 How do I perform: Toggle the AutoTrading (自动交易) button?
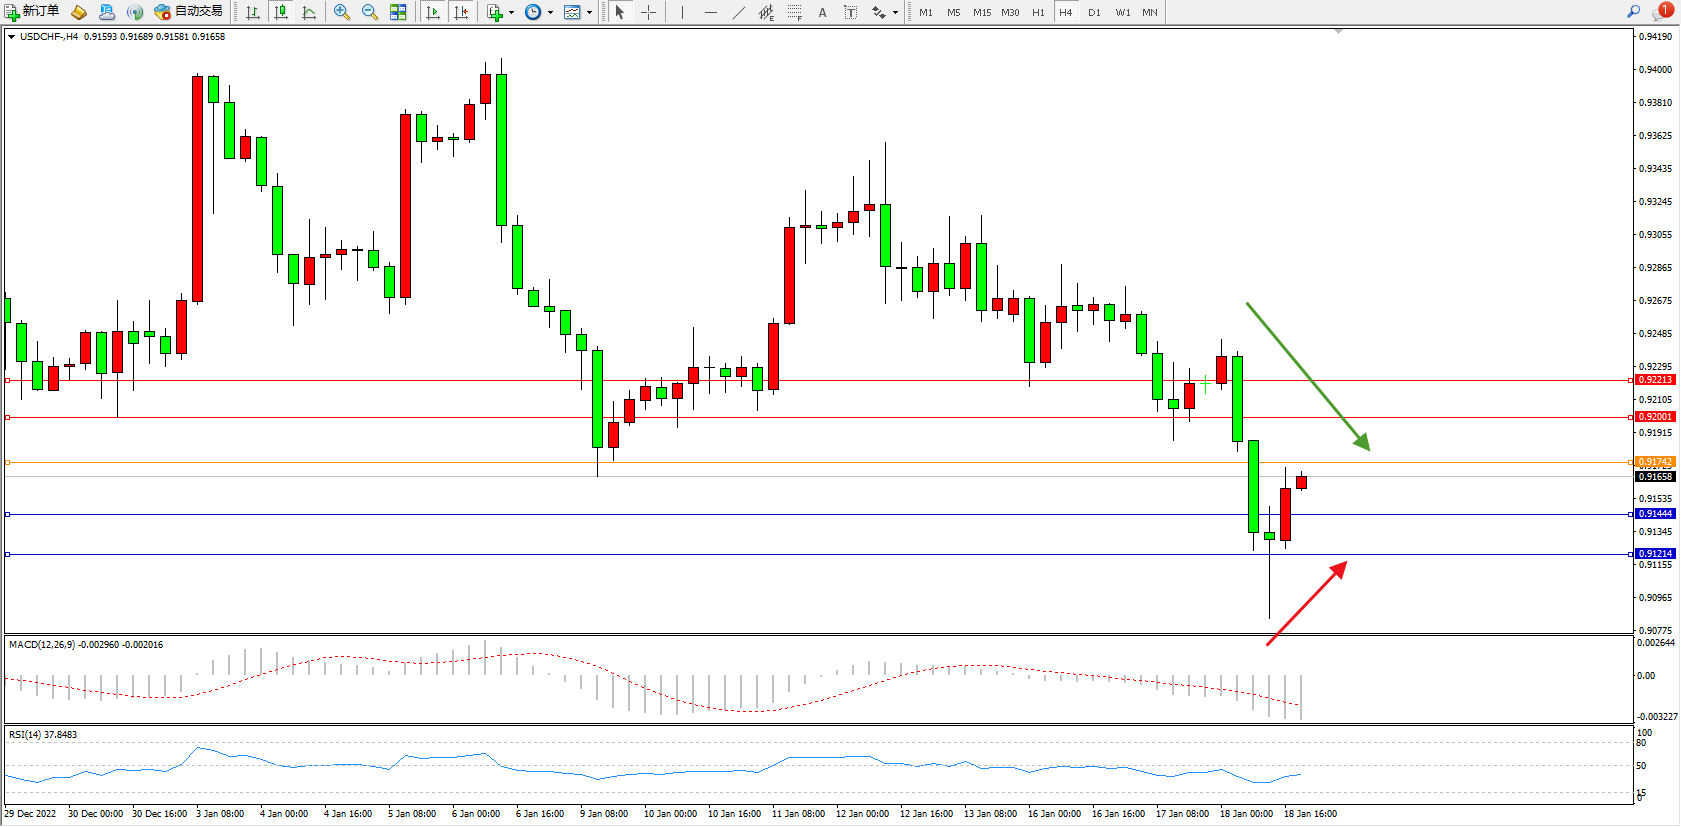pyautogui.click(x=188, y=12)
